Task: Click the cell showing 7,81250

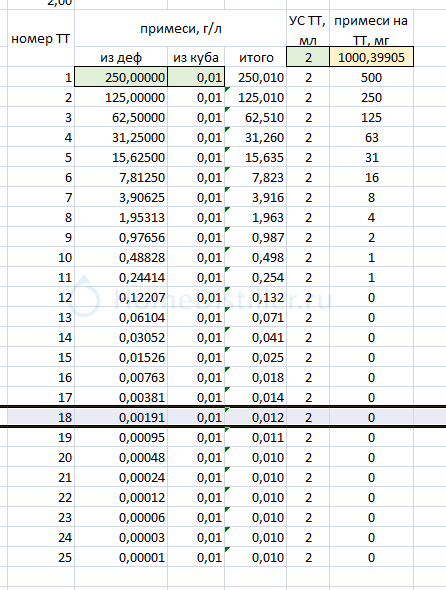Action: tap(121, 177)
